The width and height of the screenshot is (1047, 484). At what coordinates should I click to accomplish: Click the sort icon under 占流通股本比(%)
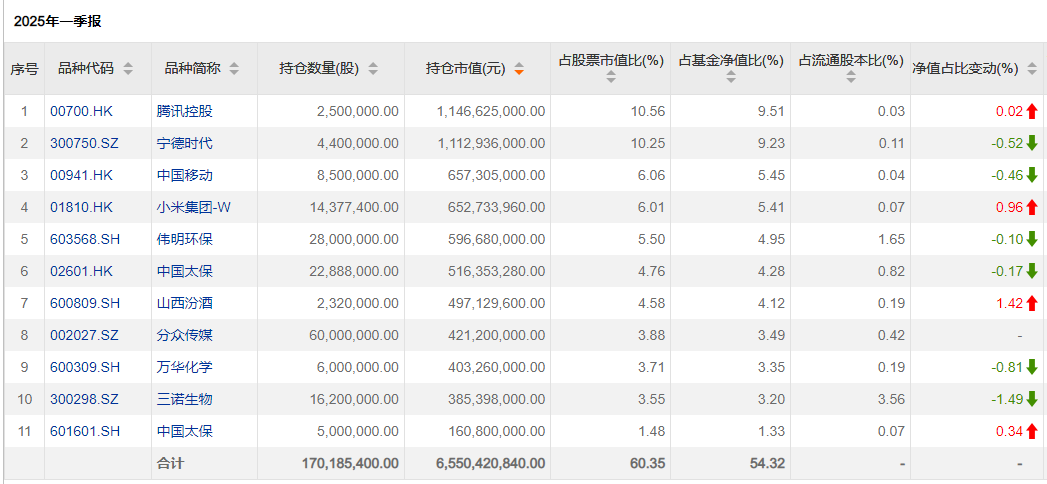pos(850,77)
